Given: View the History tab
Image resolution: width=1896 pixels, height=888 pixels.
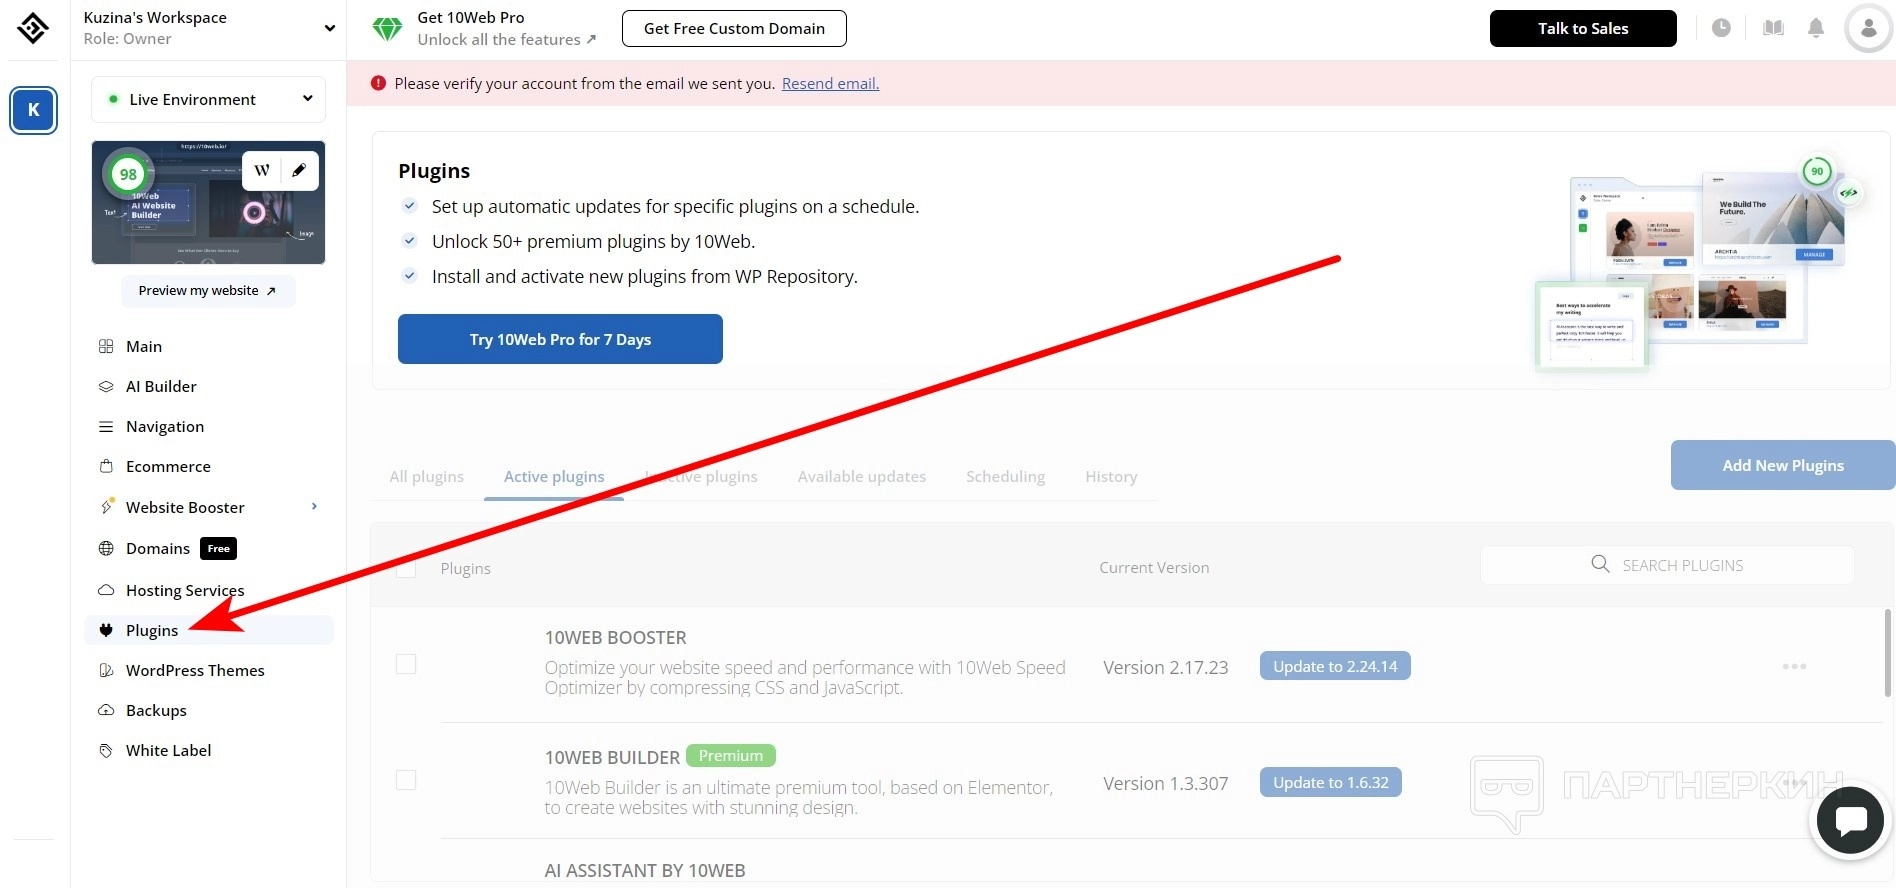Looking at the screenshot, I should [x=1111, y=476].
